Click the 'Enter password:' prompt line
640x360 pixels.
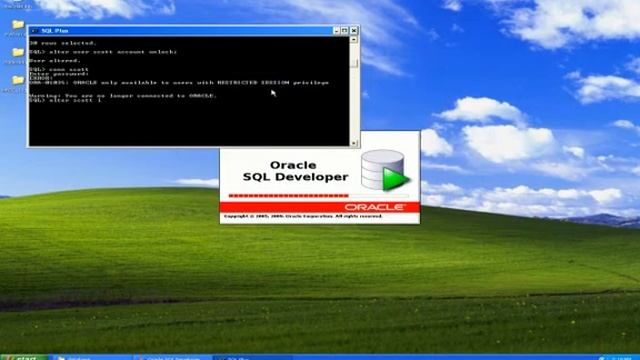click(59, 74)
